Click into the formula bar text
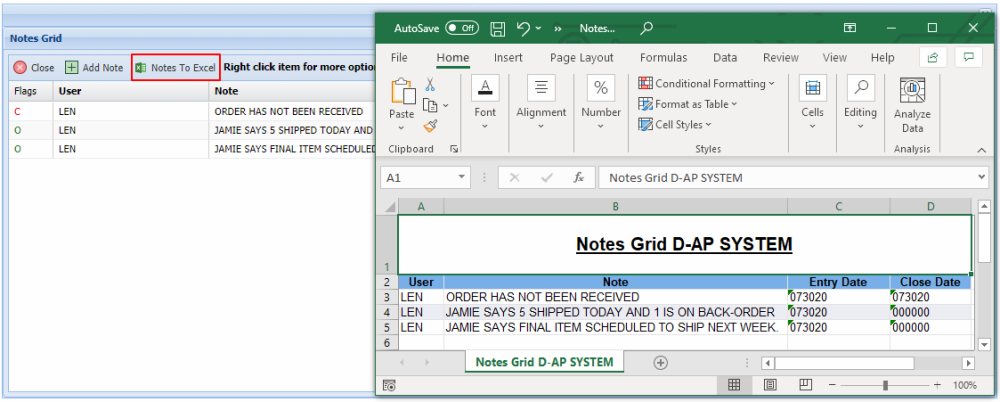The image size is (1000, 402). tap(788, 178)
